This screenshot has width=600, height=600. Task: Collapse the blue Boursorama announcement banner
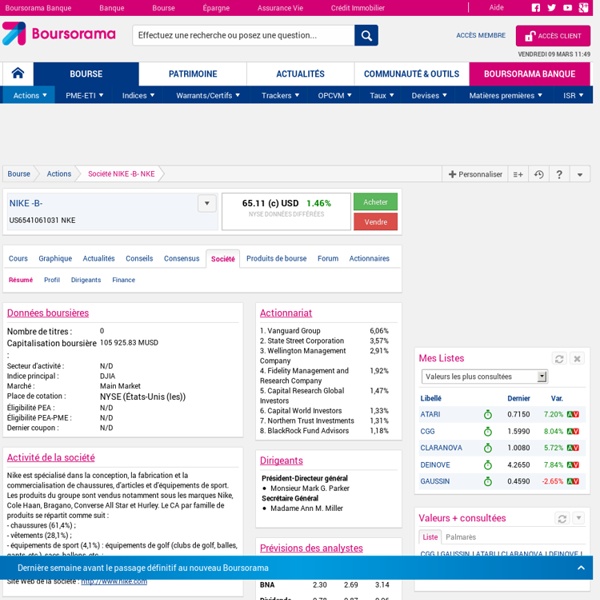(x=581, y=568)
